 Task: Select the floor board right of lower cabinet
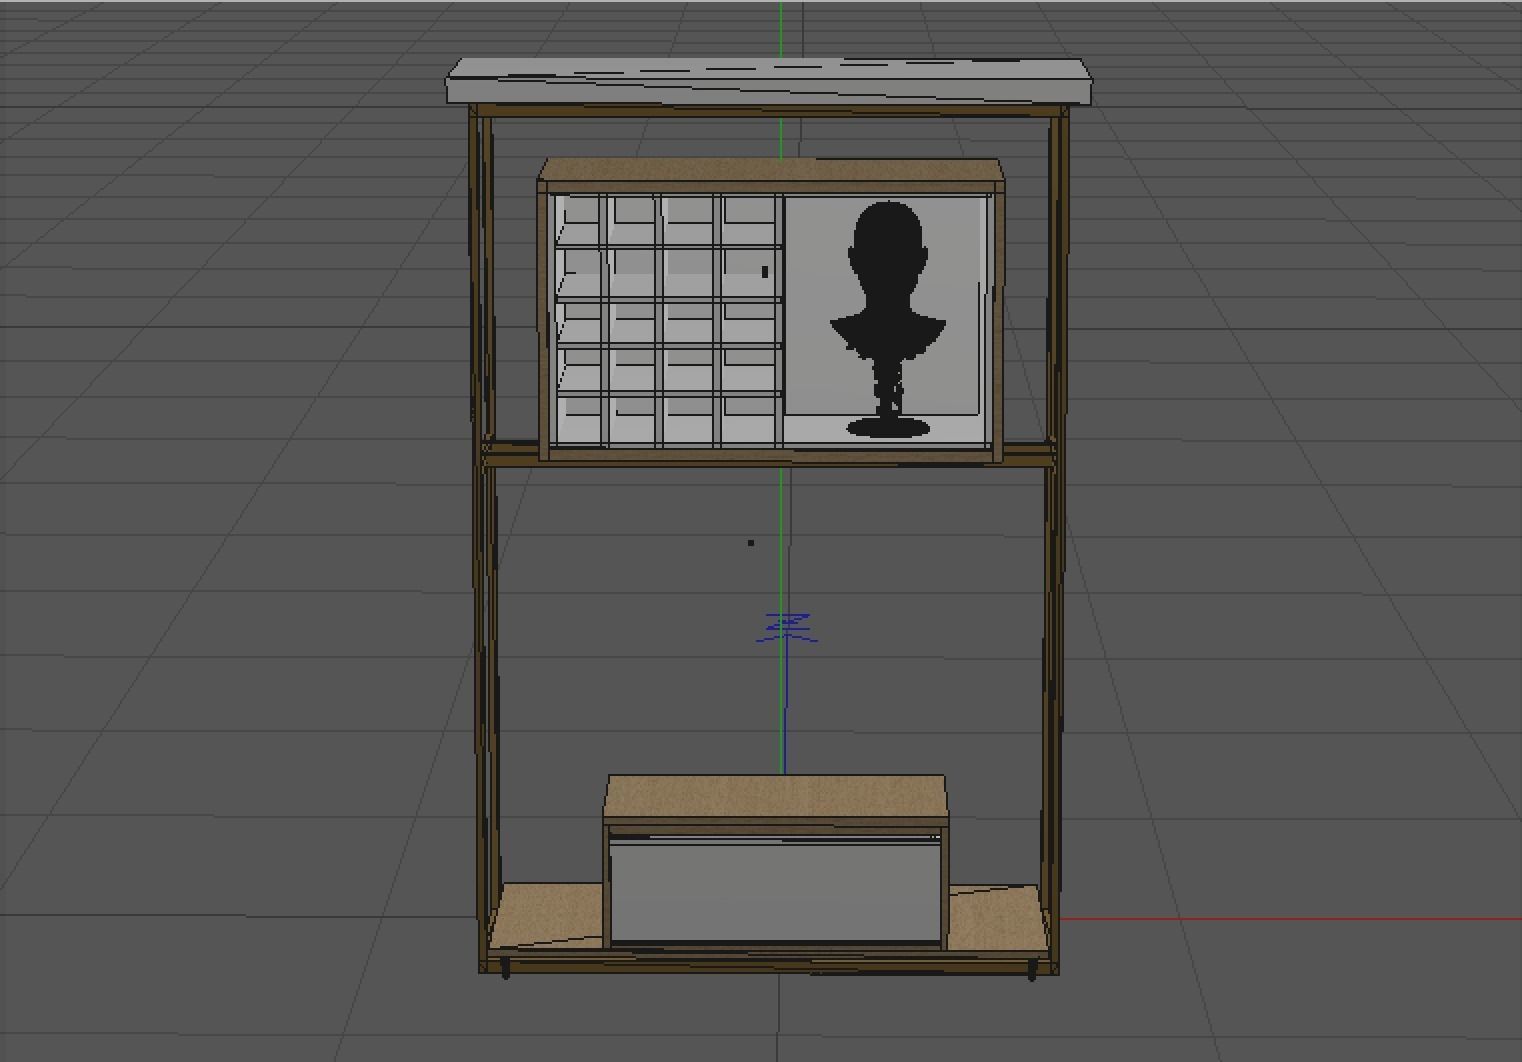[x=998, y=918]
